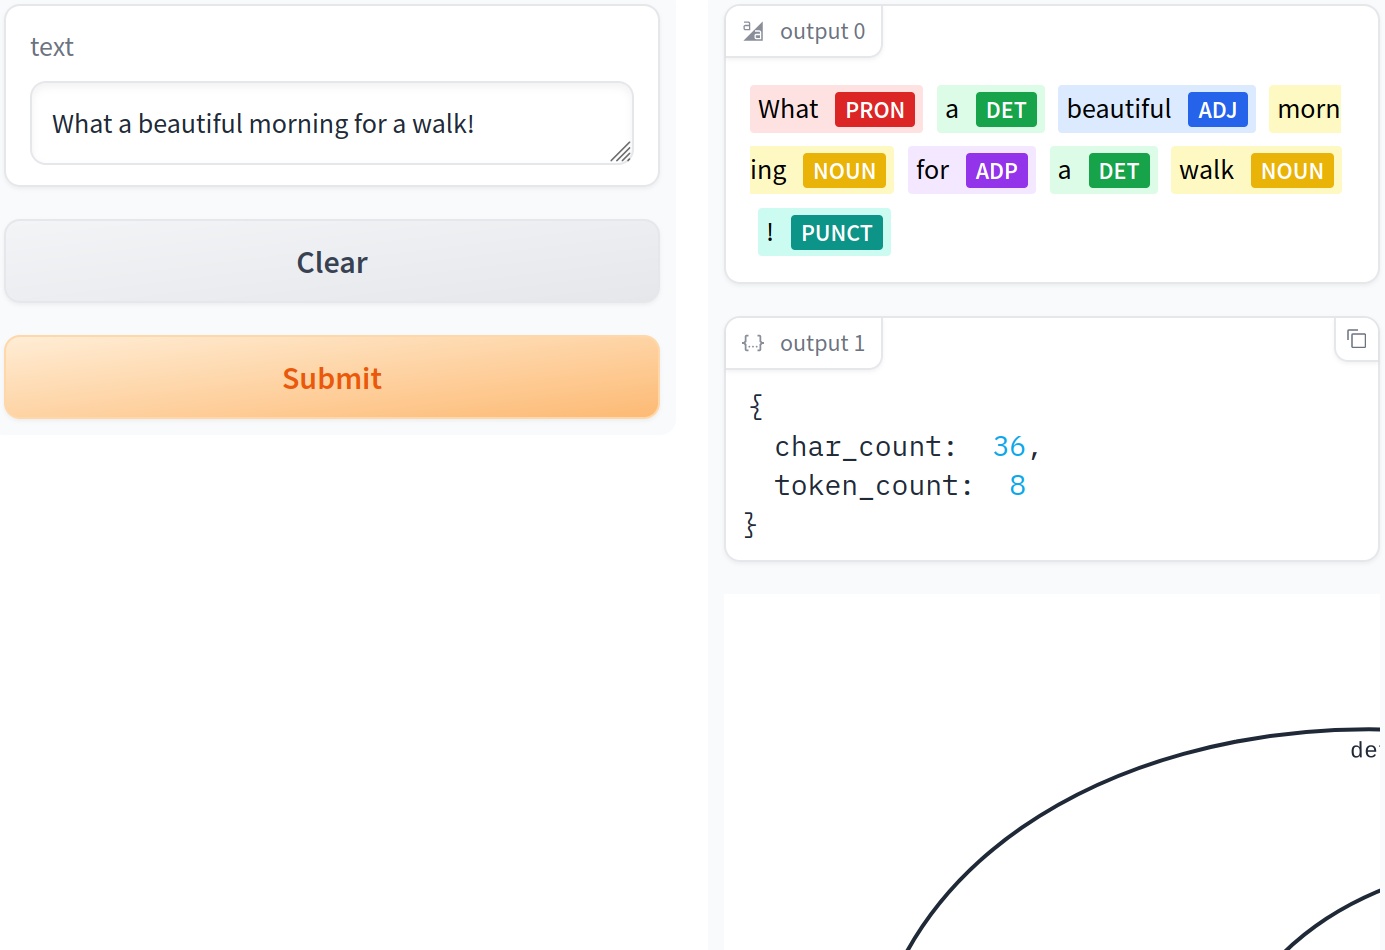The width and height of the screenshot is (1385, 950).
Task: Click inside the text input field
Action: pos(330,123)
